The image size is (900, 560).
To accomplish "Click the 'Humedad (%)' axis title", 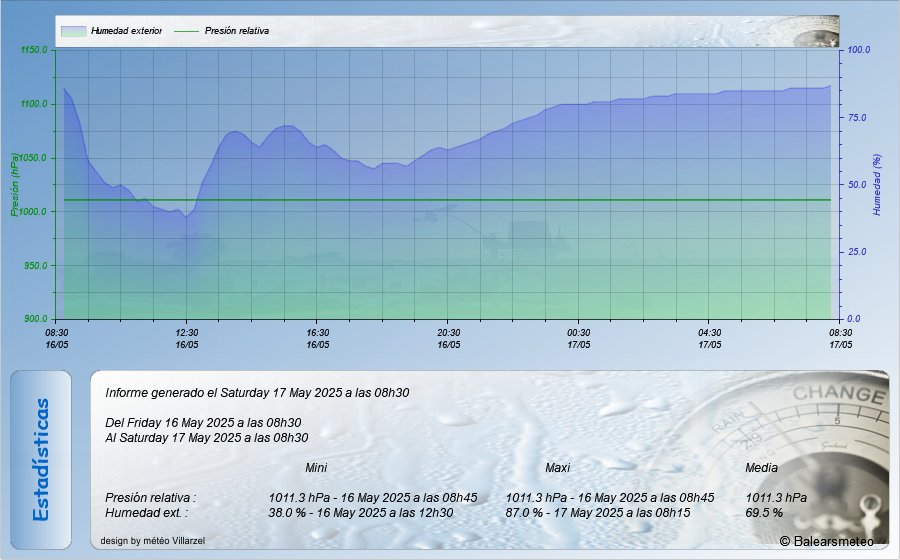I will coord(876,185).
